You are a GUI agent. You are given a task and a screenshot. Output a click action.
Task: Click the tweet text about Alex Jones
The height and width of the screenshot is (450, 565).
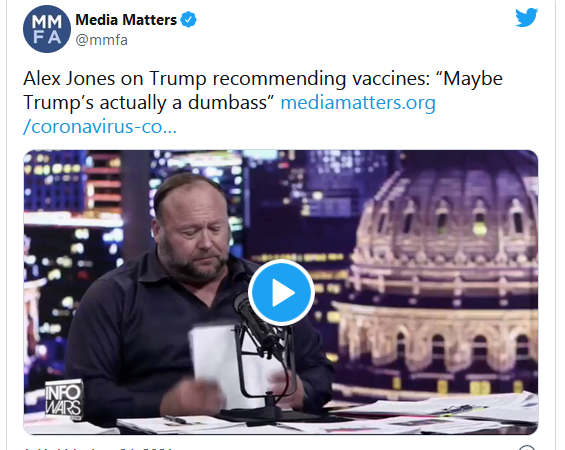click(263, 90)
